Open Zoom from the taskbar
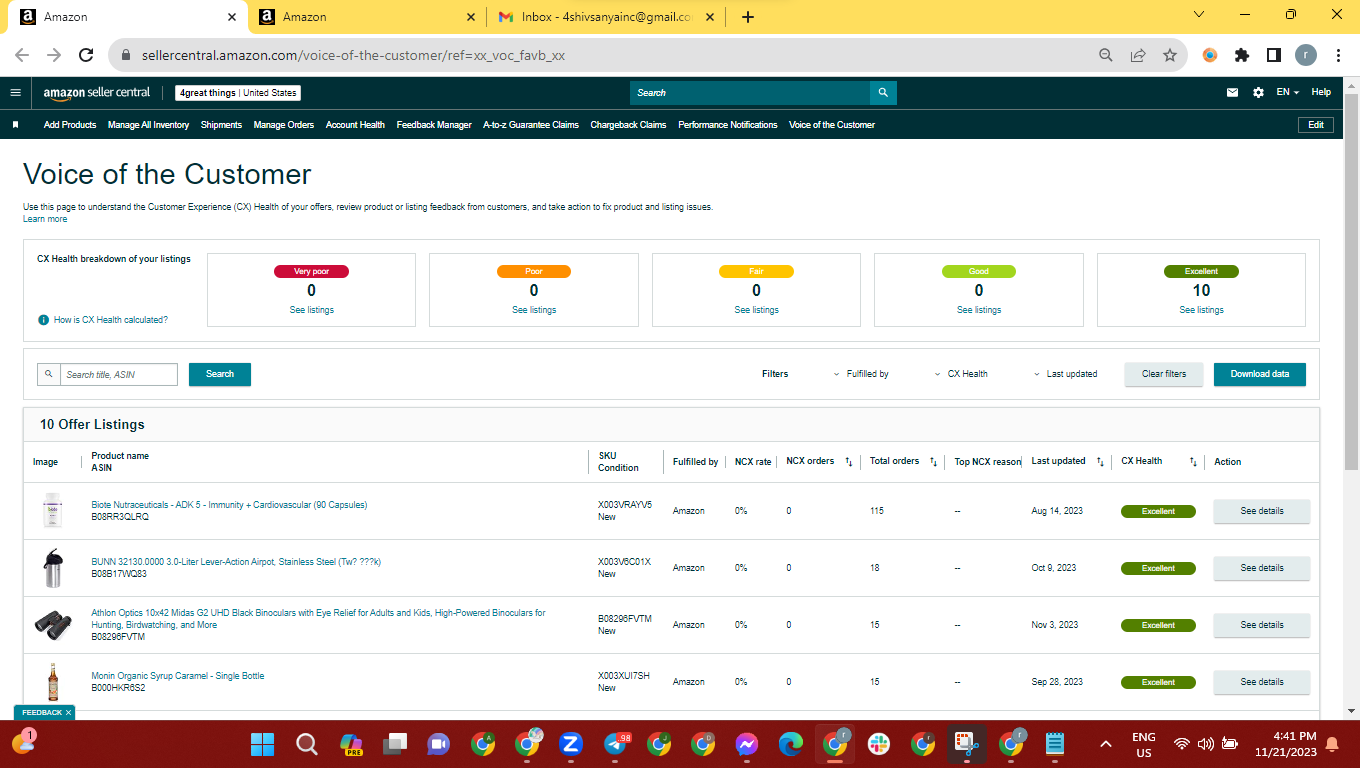Image resolution: width=1360 pixels, height=768 pixels. point(571,744)
